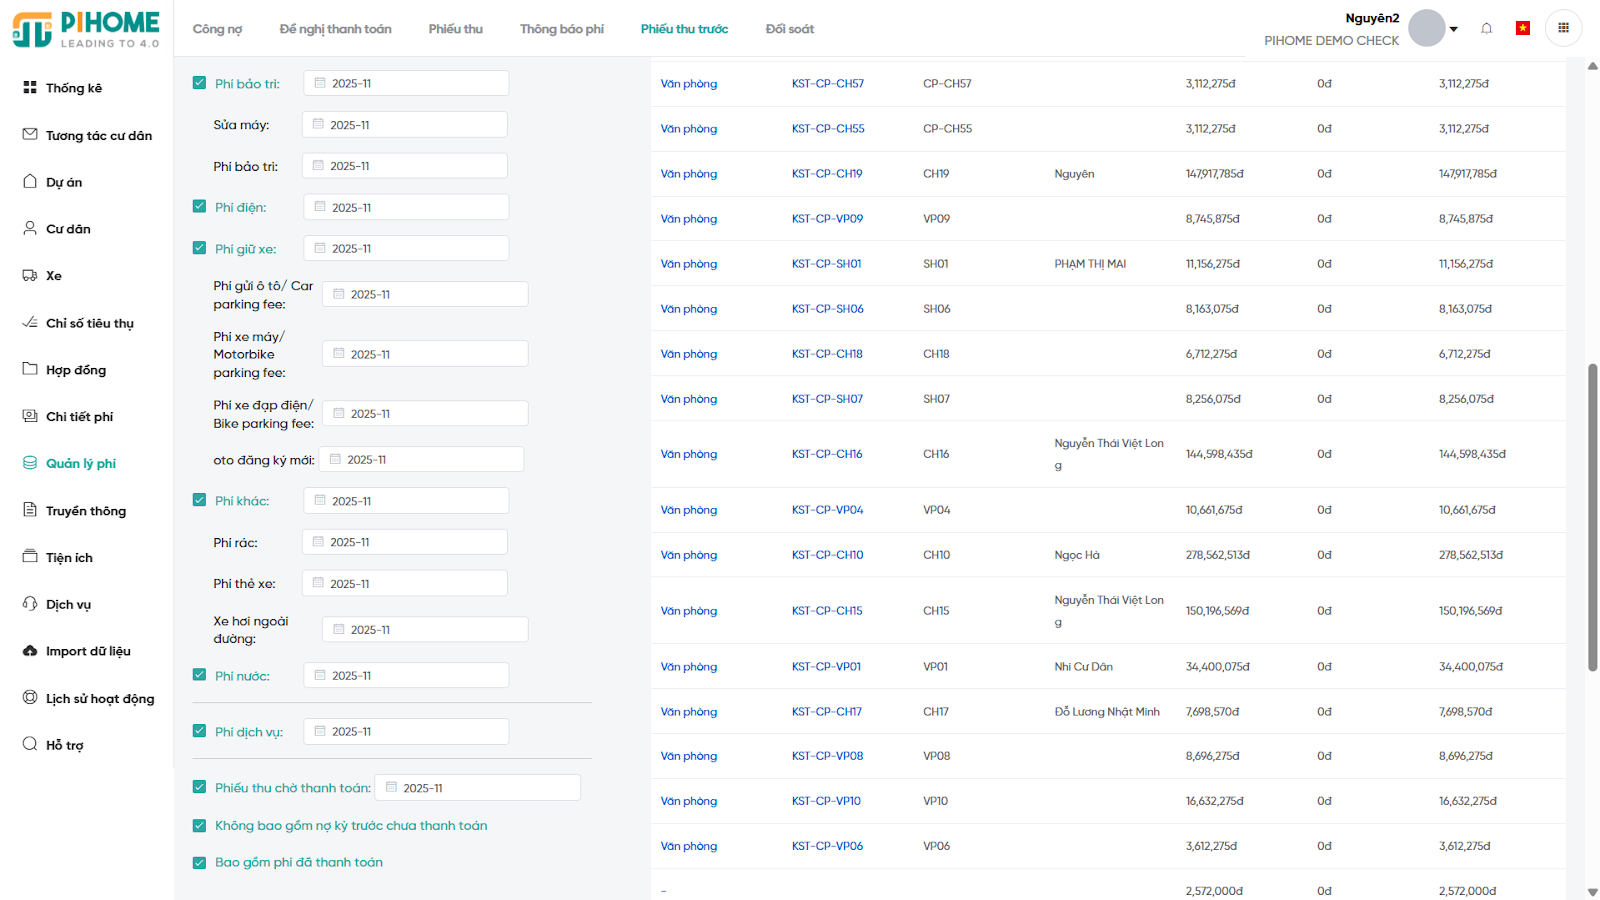Open the Đối soát tab
Screen dimensions: 1600x900
coord(789,29)
